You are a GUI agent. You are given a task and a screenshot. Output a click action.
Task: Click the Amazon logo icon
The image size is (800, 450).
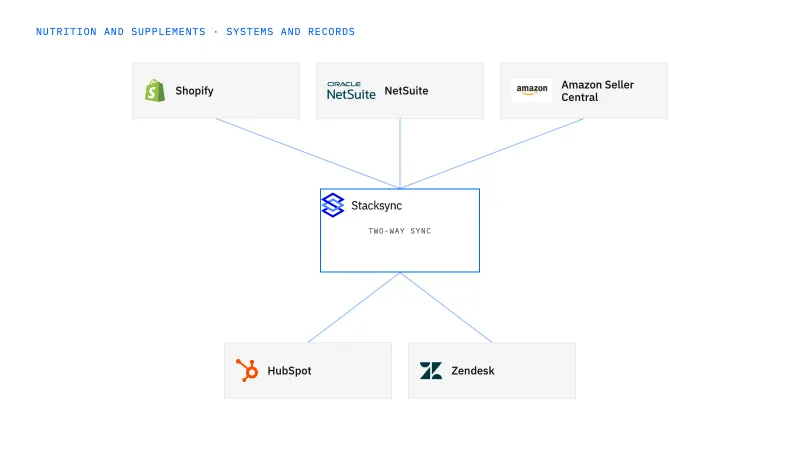[532, 90]
